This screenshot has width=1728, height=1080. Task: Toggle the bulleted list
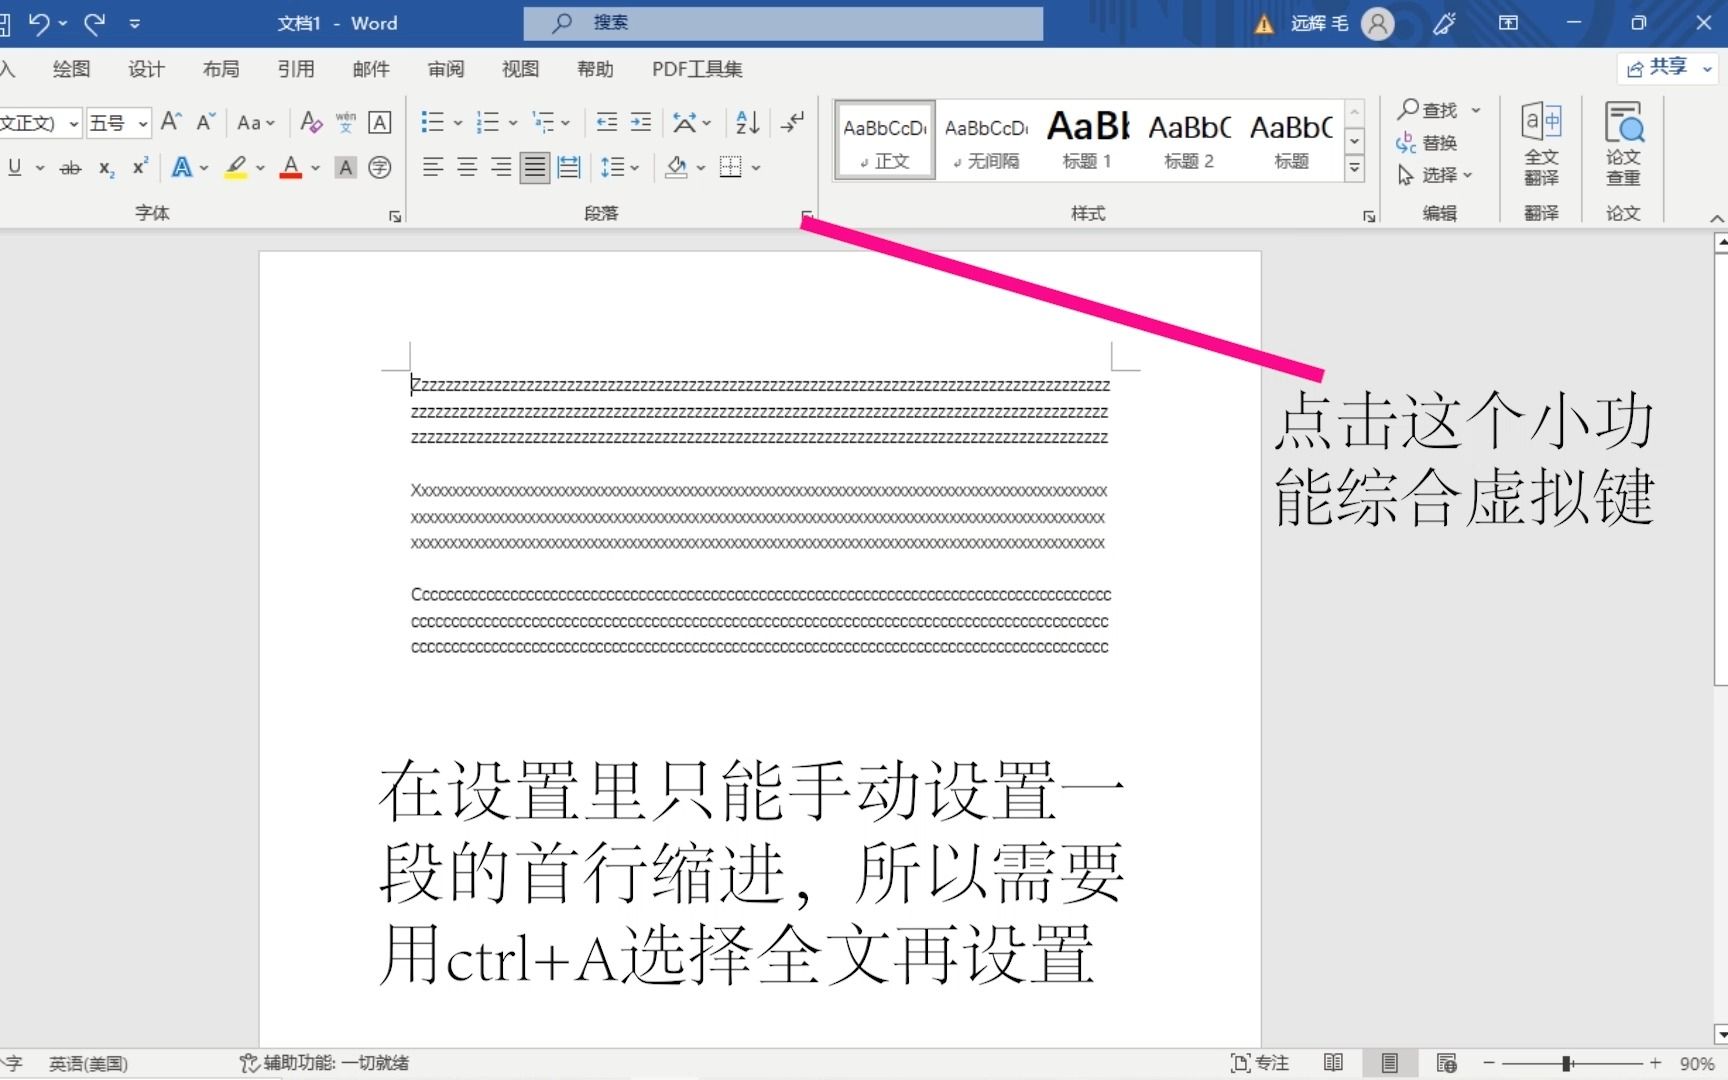434,122
